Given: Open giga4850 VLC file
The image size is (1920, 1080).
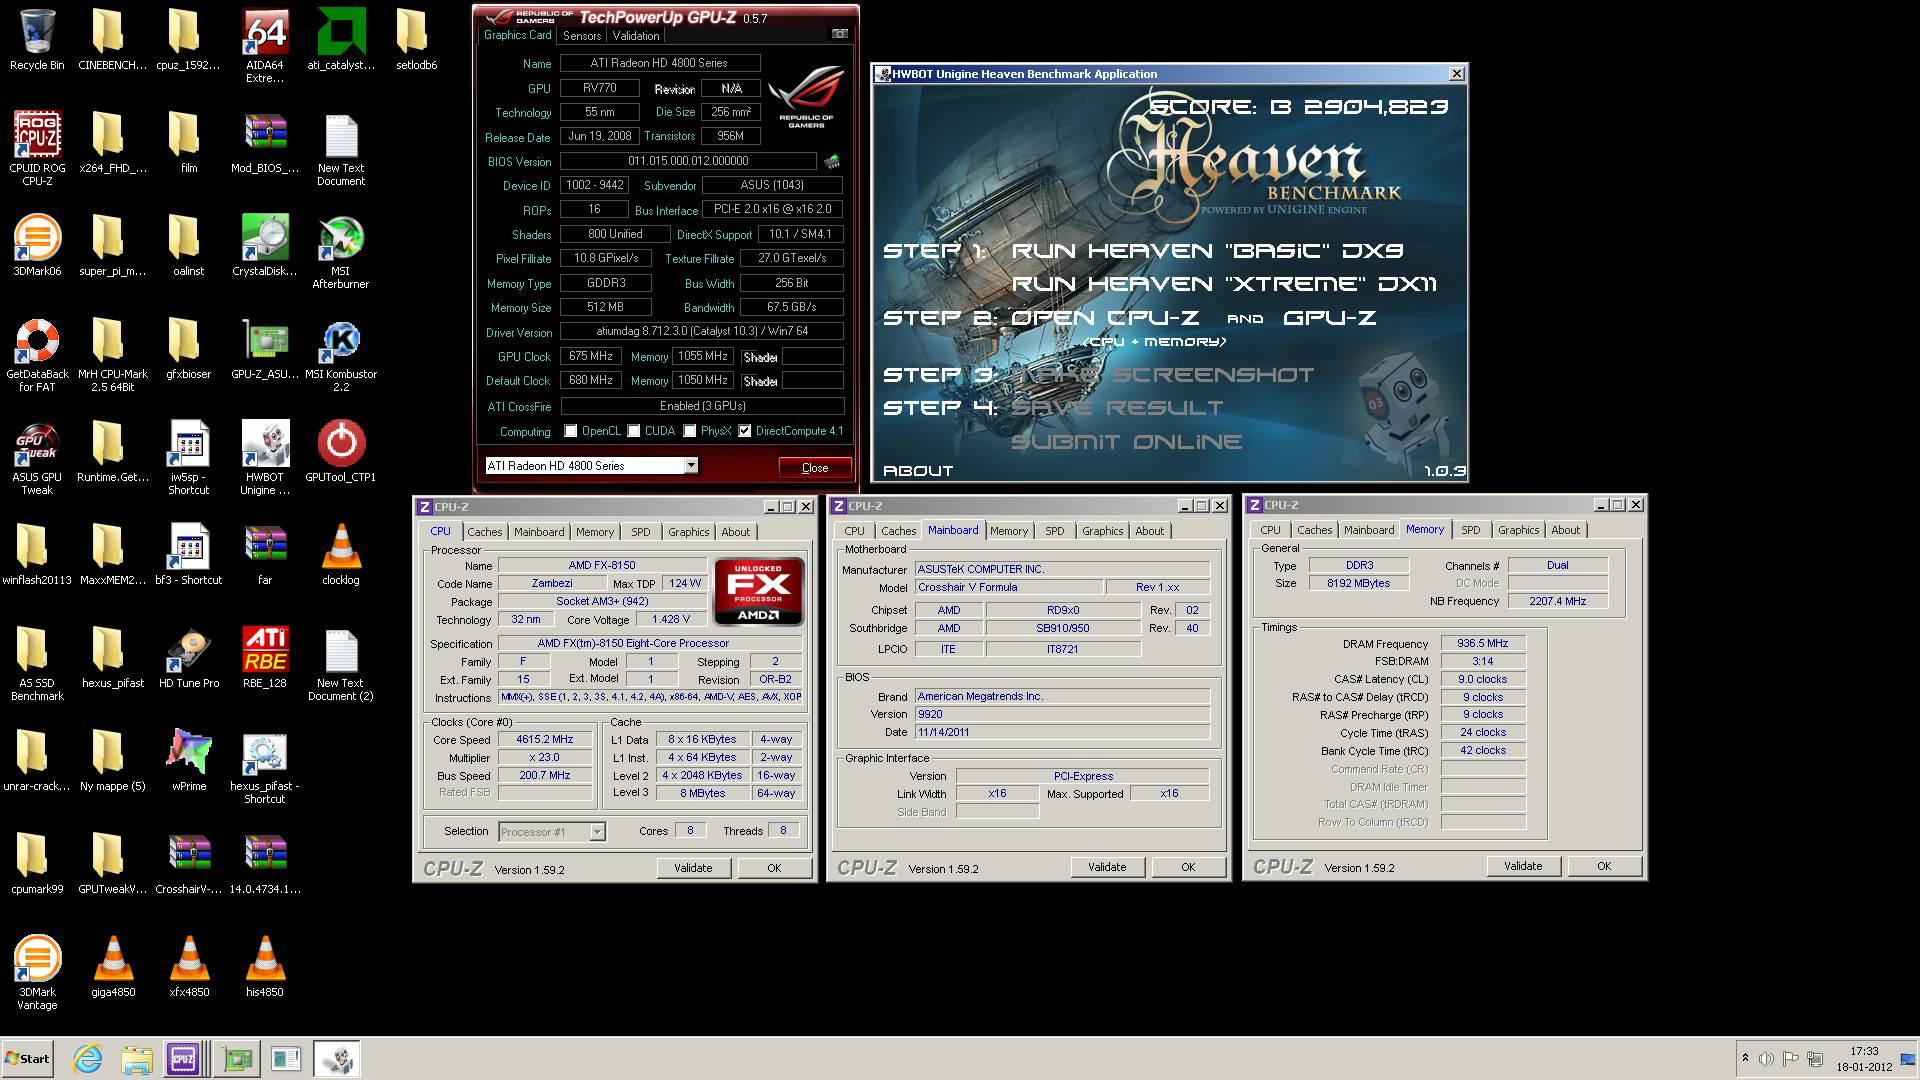Looking at the screenshot, I should [113, 966].
